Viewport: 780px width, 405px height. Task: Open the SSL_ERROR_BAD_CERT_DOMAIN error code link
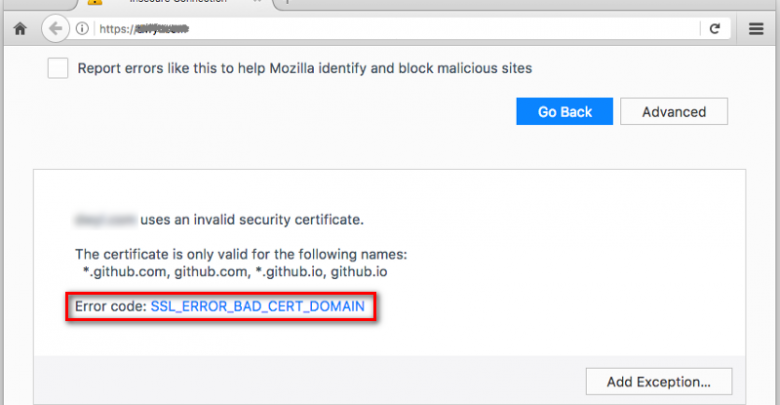point(257,306)
